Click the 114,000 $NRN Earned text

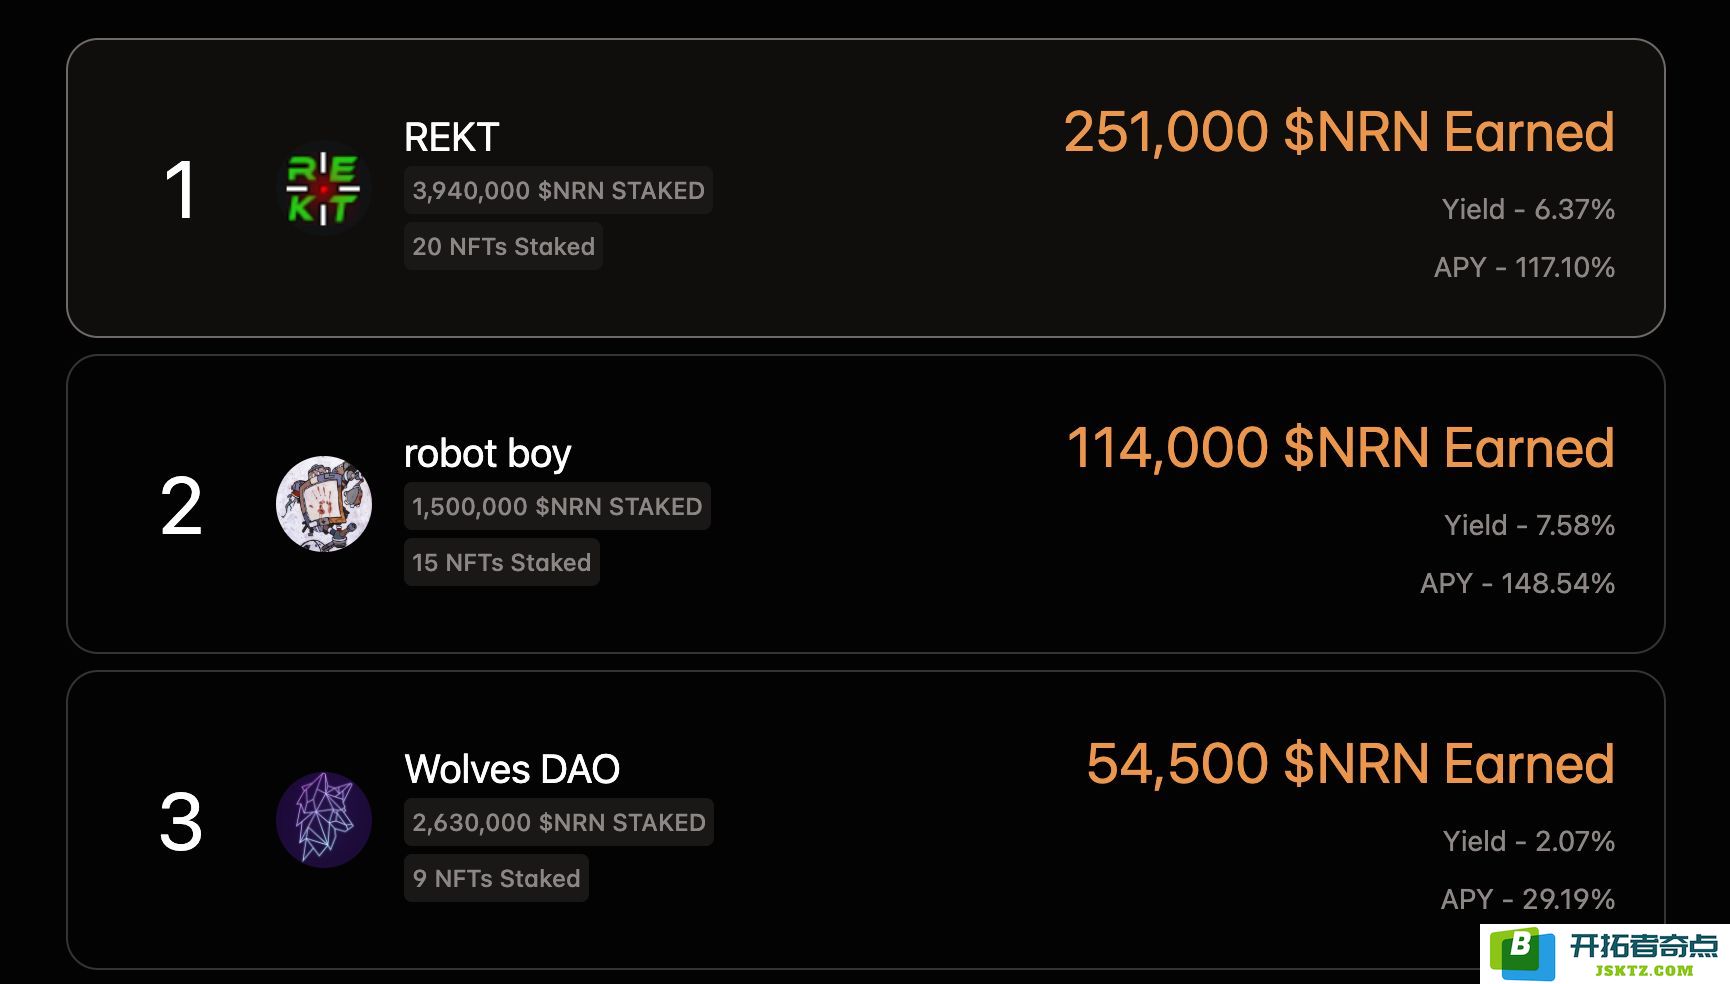point(1341,449)
